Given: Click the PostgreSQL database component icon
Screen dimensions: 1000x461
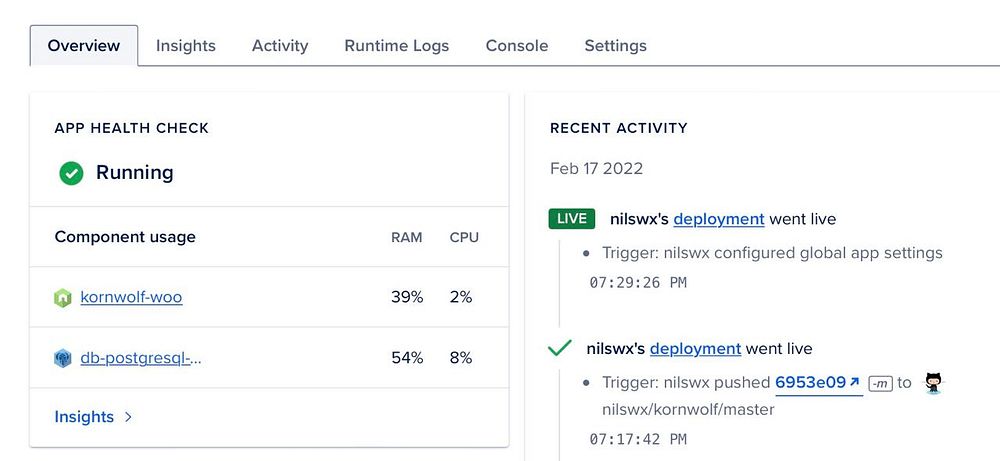Looking at the screenshot, I should click(x=63, y=358).
